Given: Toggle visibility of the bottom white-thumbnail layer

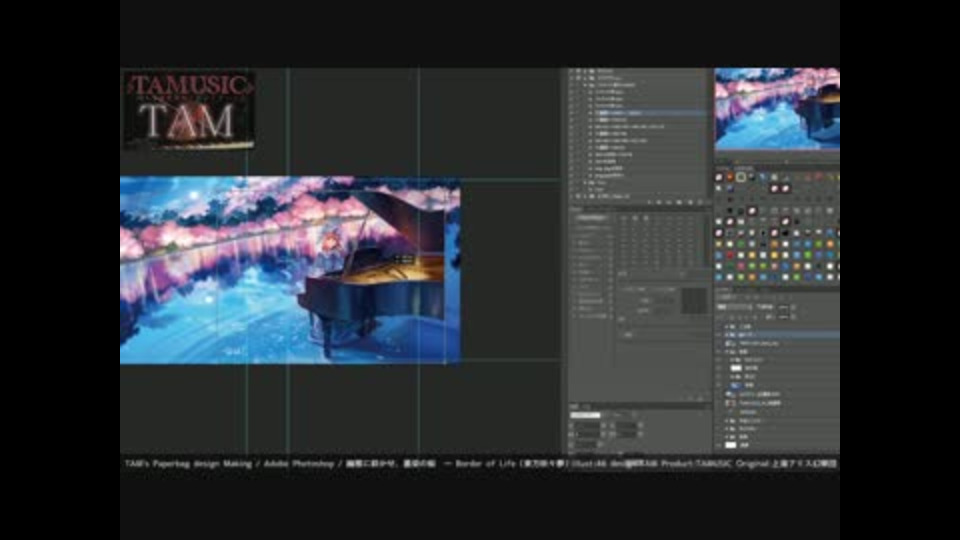Looking at the screenshot, I should point(719,445).
